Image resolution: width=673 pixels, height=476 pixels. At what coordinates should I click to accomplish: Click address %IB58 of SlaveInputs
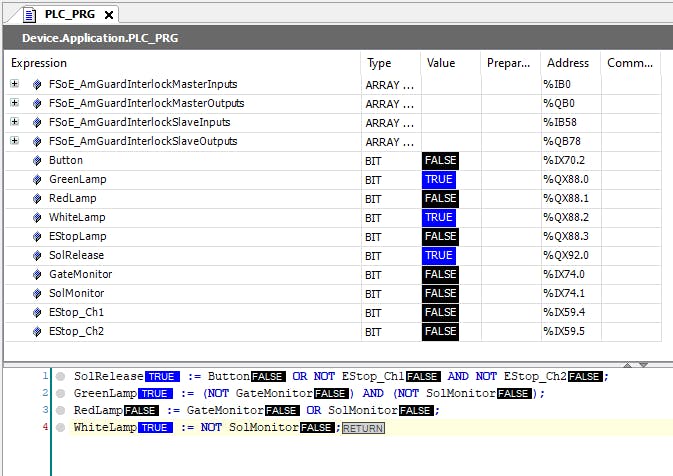tap(560, 122)
